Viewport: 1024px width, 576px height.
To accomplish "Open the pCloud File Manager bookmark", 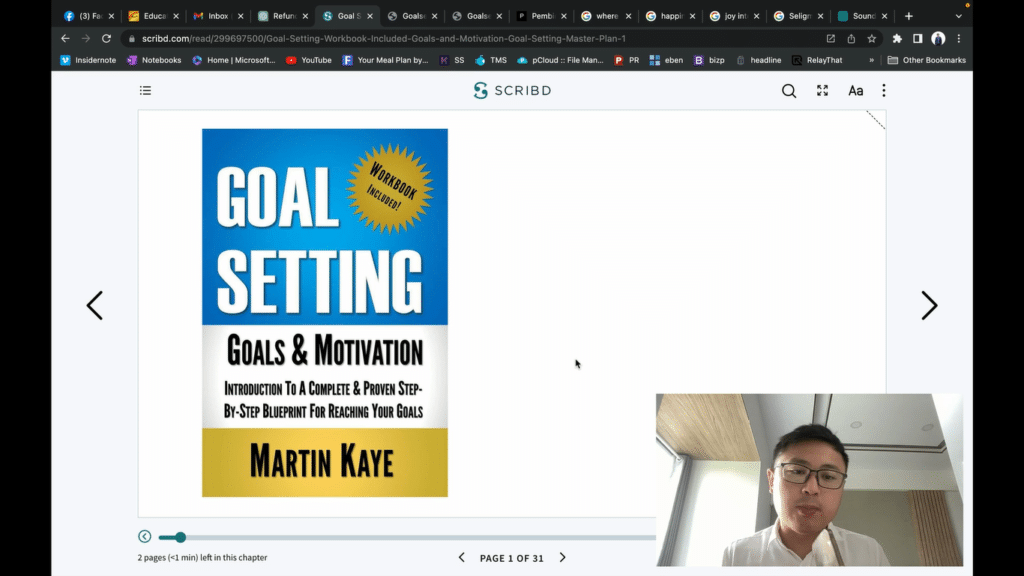I will tap(560, 60).
